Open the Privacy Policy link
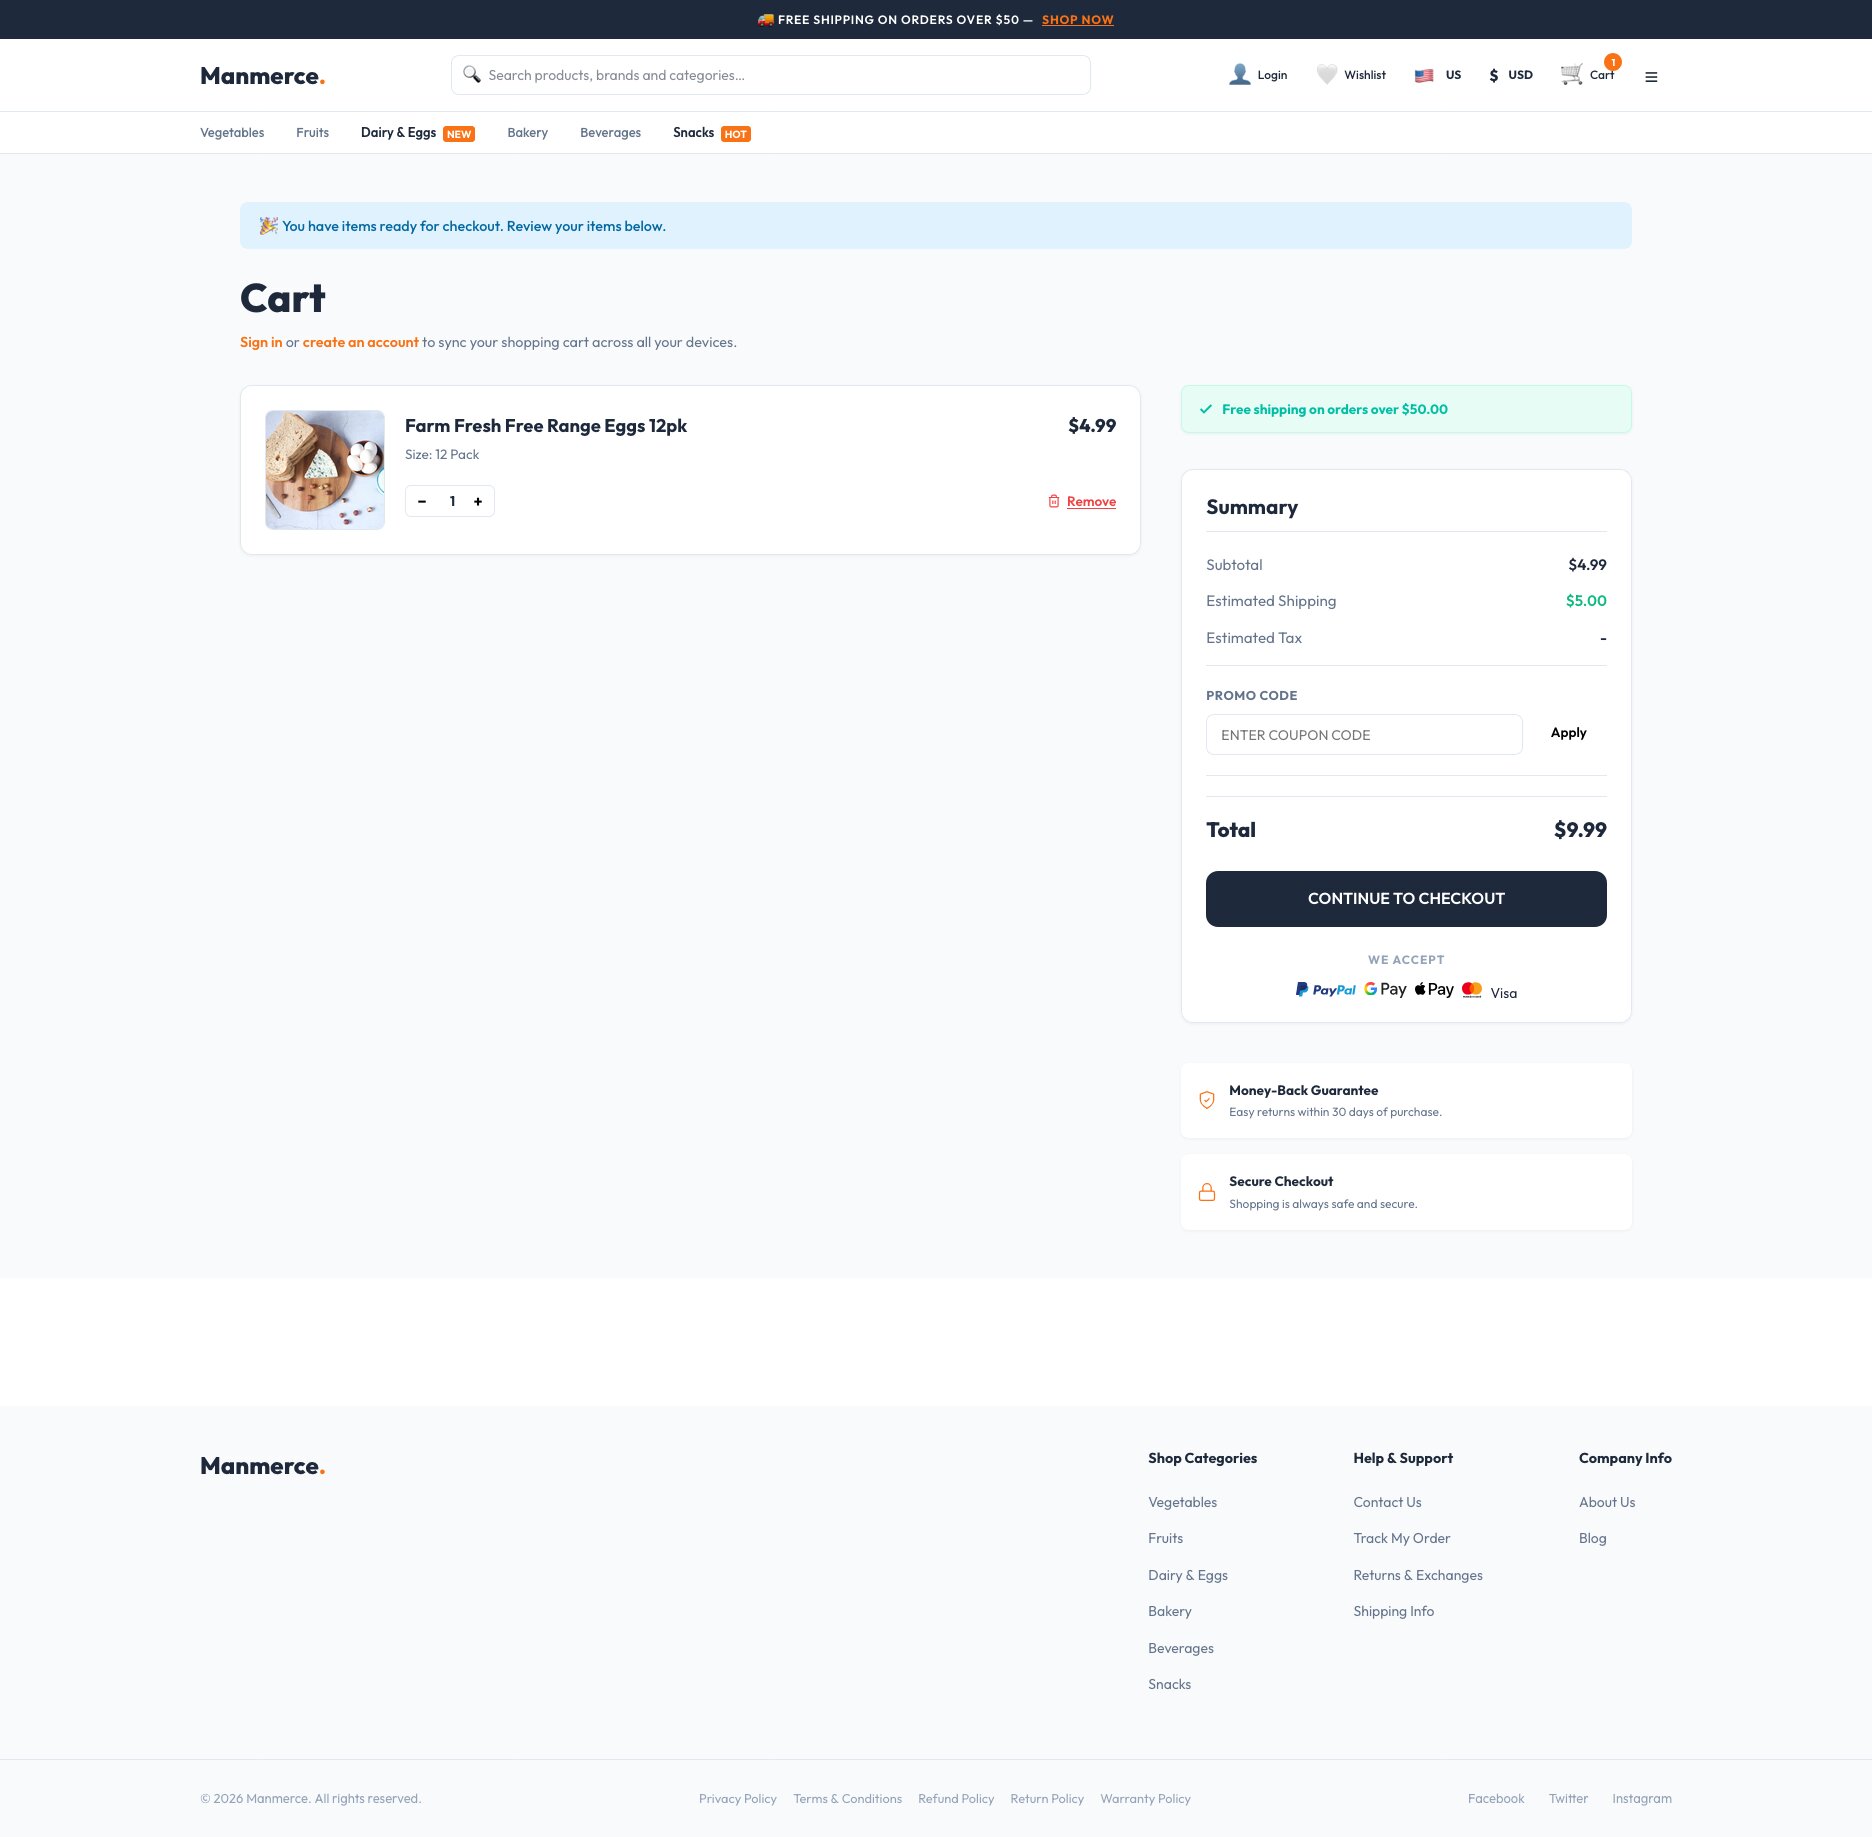 738,1798
